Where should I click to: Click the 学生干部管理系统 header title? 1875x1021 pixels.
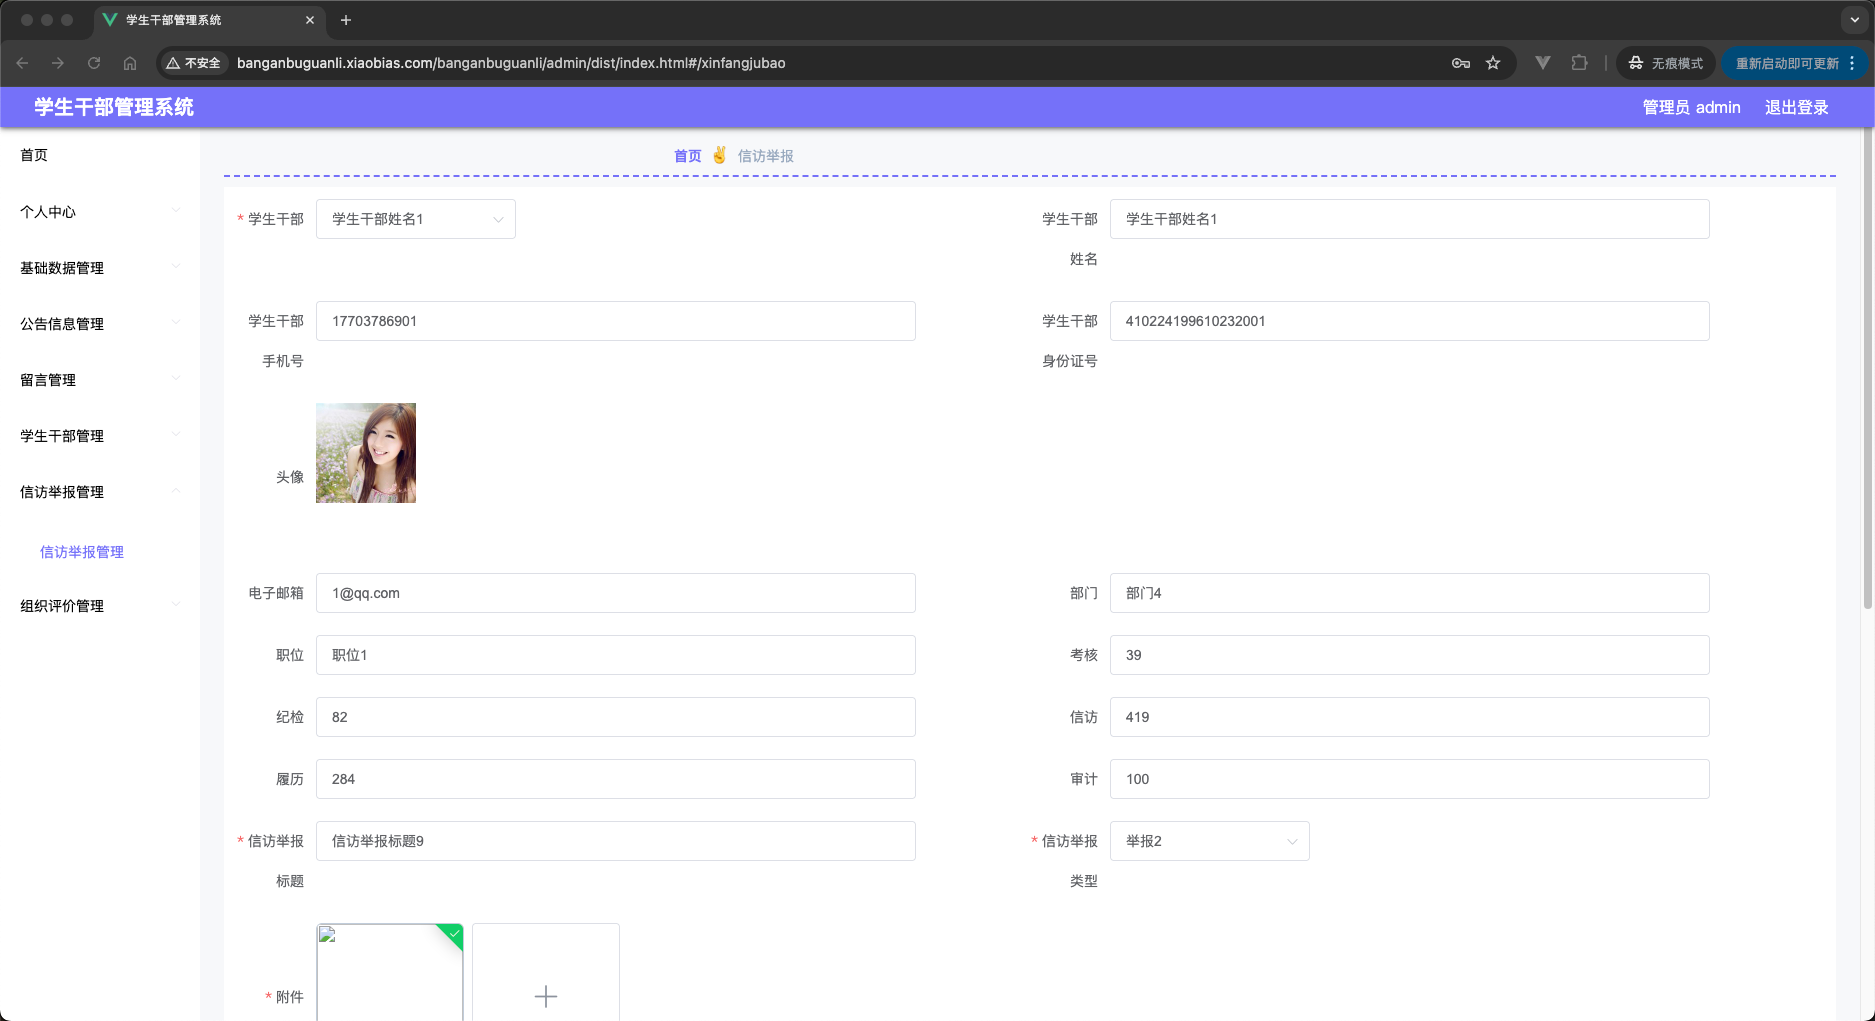coord(114,107)
